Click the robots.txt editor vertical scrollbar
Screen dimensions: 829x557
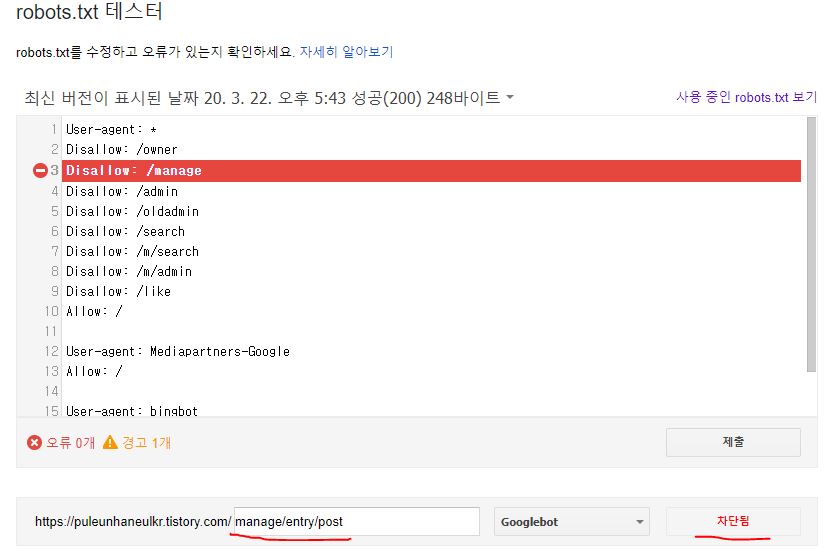click(x=812, y=245)
